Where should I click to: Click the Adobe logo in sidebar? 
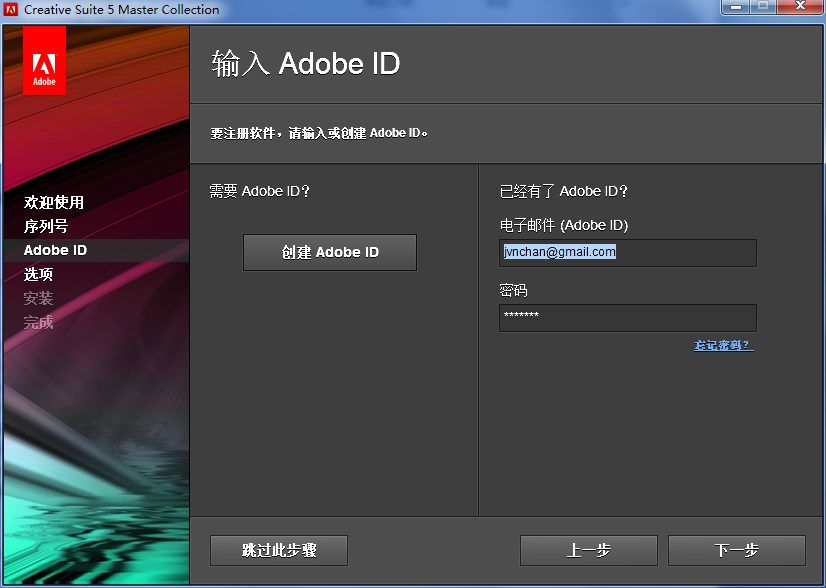tap(44, 61)
